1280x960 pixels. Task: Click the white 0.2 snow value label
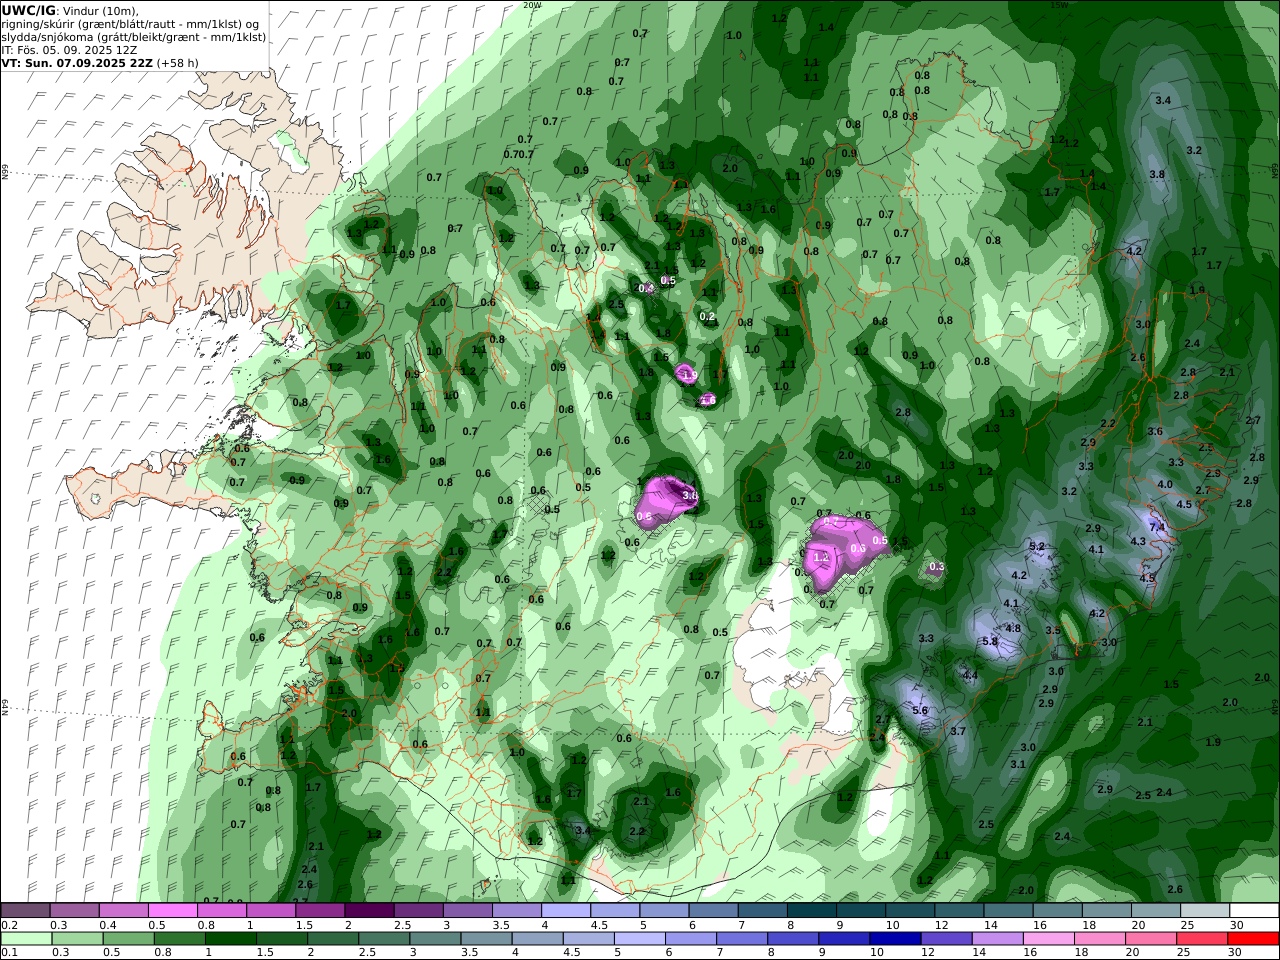(x=707, y=316)
